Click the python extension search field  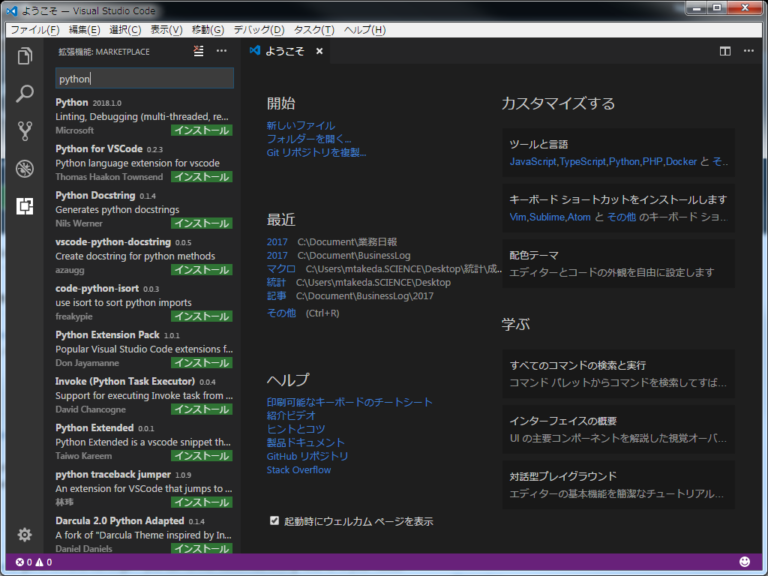(x=144, y=79)
